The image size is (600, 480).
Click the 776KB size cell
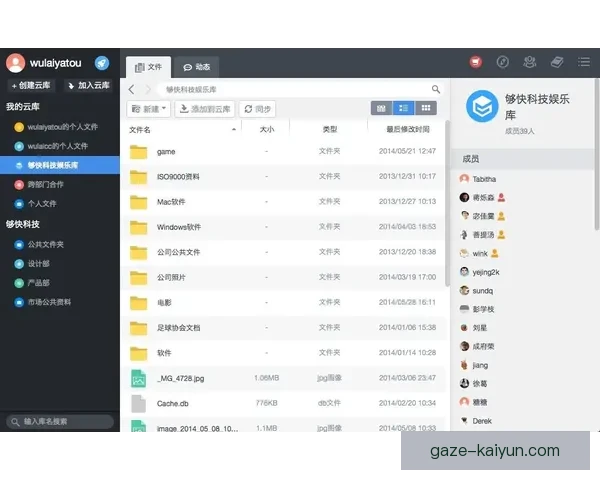click(x=266, y=403)
